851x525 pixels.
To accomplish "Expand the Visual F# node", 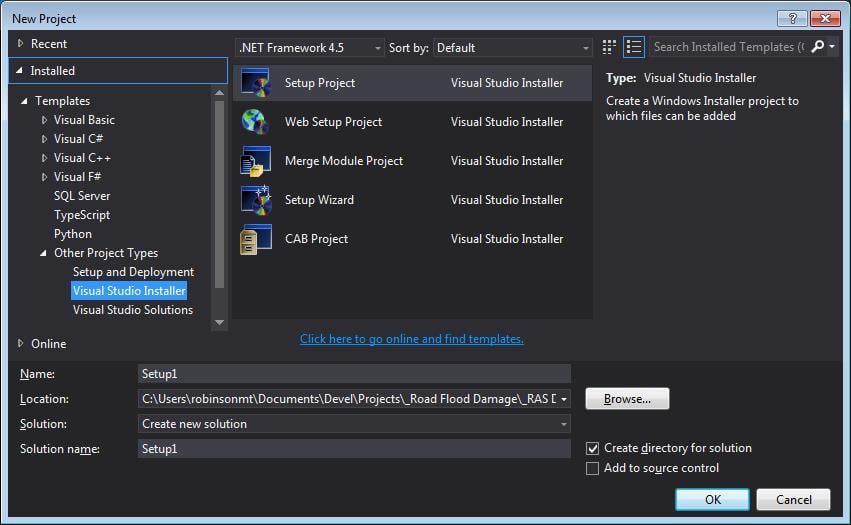I will [x=45, y=177].
